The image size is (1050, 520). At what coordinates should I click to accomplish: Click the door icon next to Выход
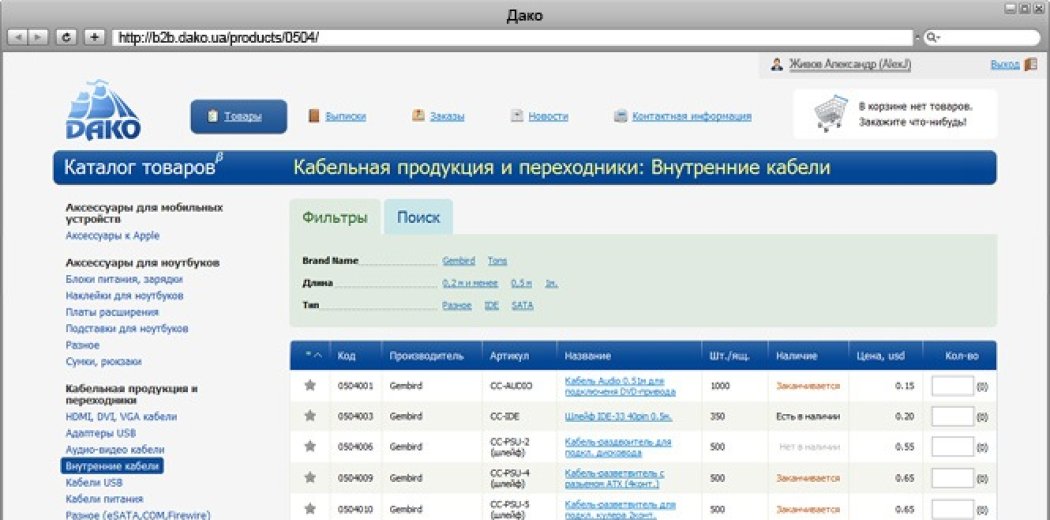1031,65
